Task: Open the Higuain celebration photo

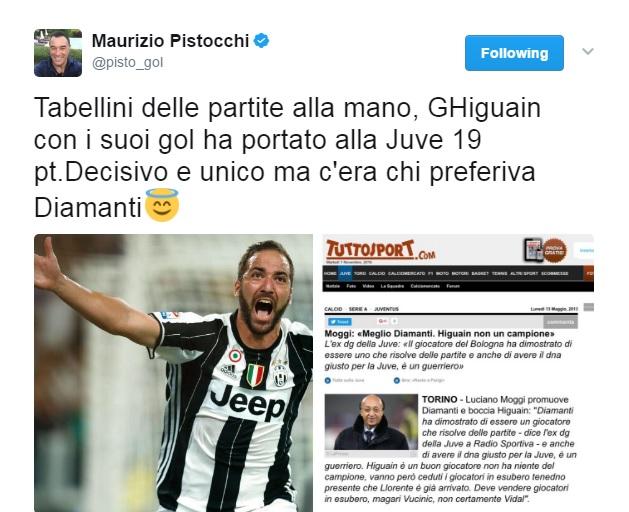Action: tap(173, 373)
